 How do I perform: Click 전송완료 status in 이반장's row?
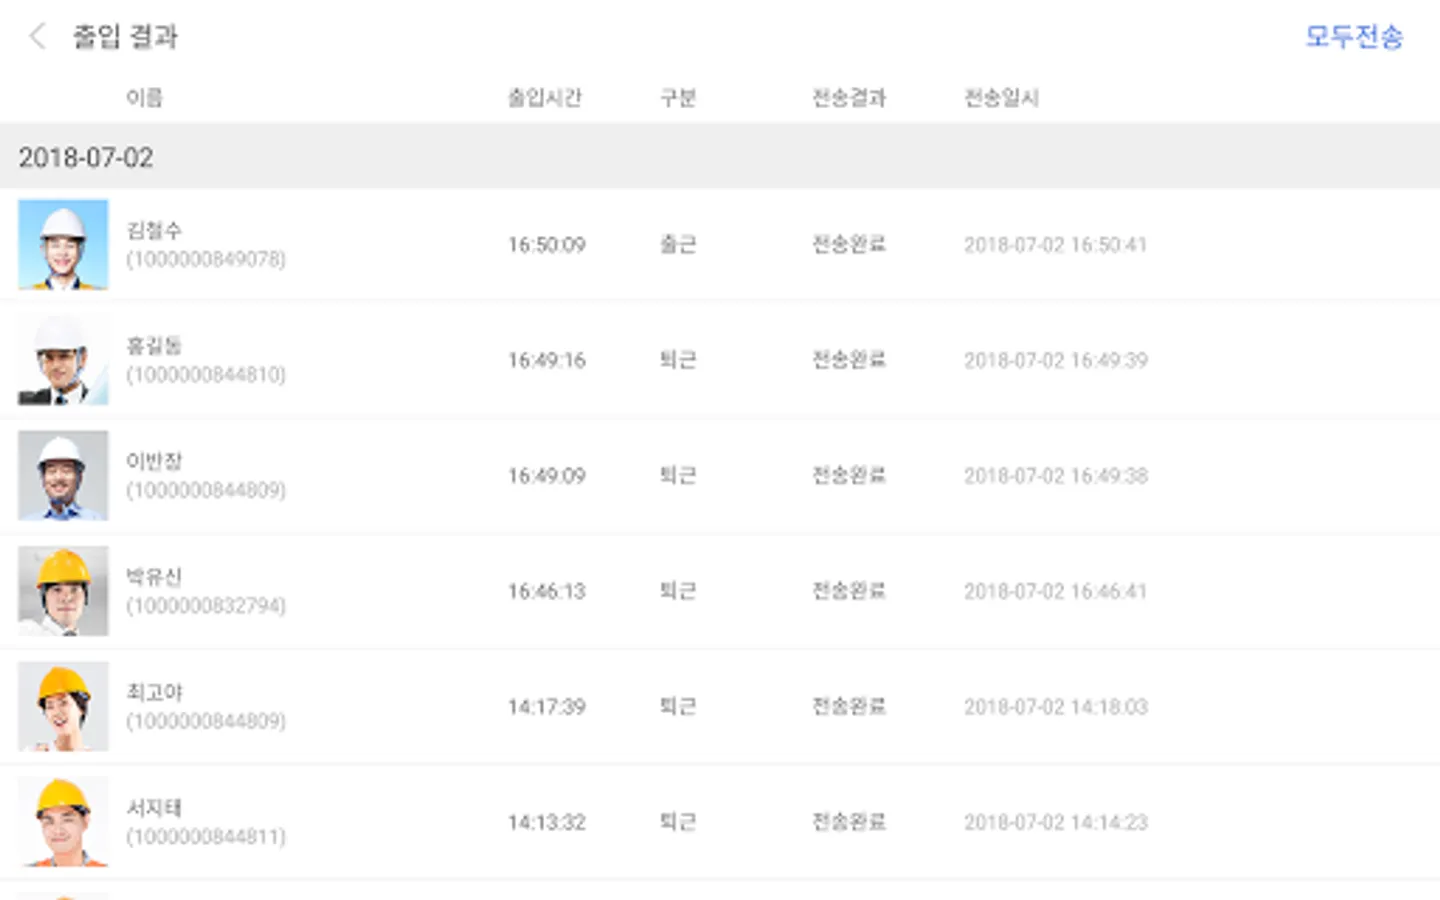pos(849,475)
